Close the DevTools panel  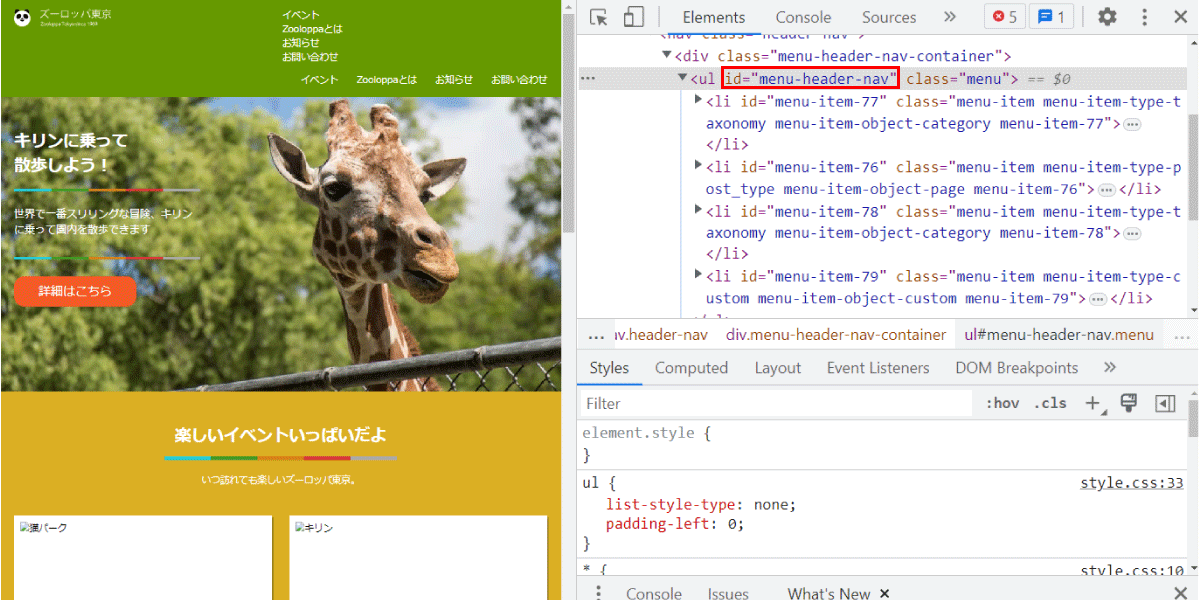1178,17
